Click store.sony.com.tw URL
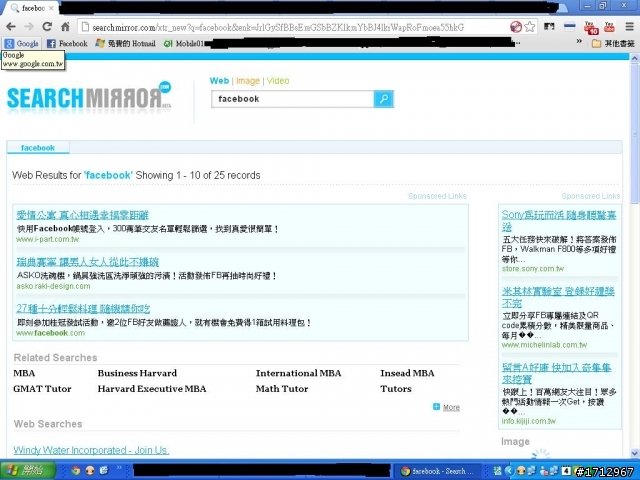640x480 pixels. (533, 269)
